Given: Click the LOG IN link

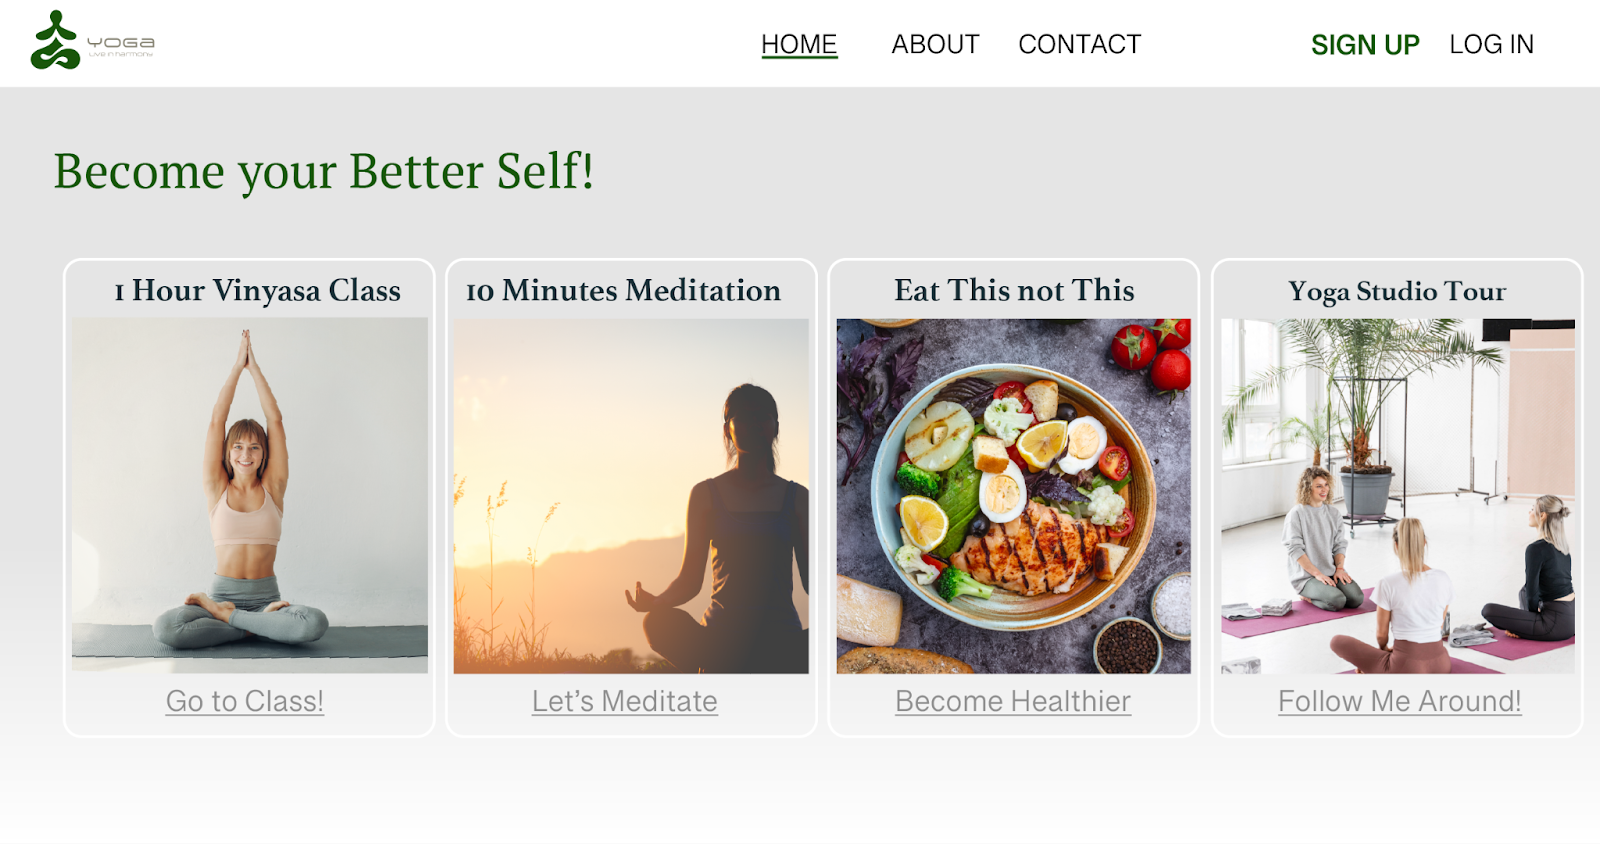Looking at the screenshot, I should point(1491,45).
